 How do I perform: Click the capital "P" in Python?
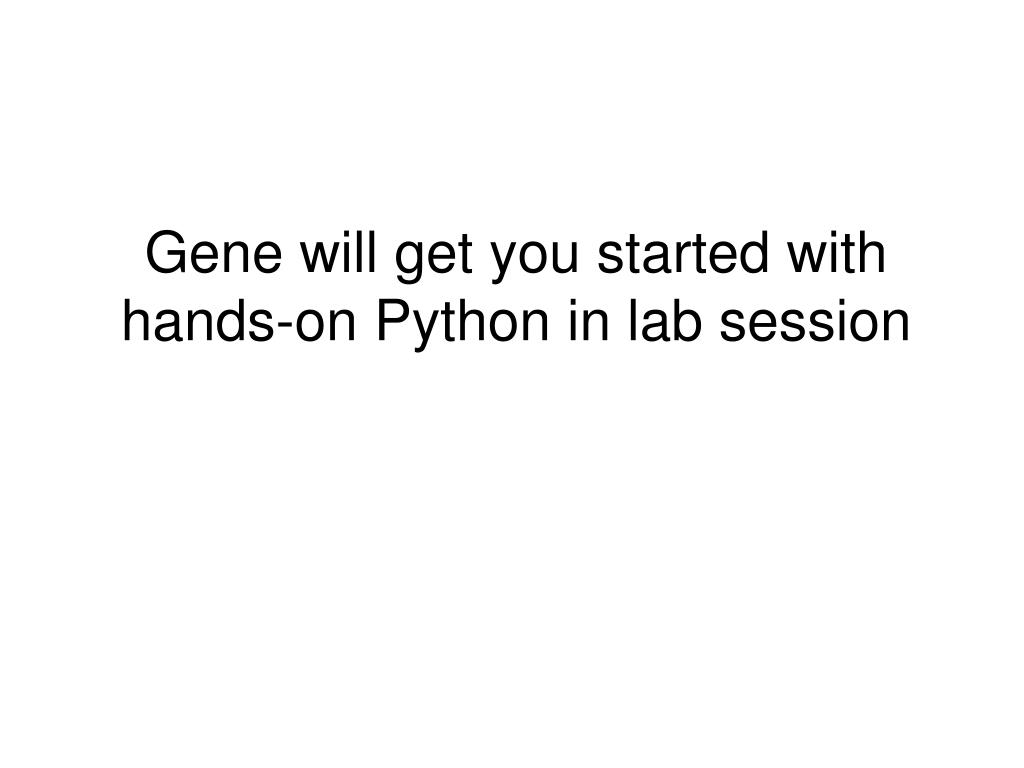(x=396, y=320)
